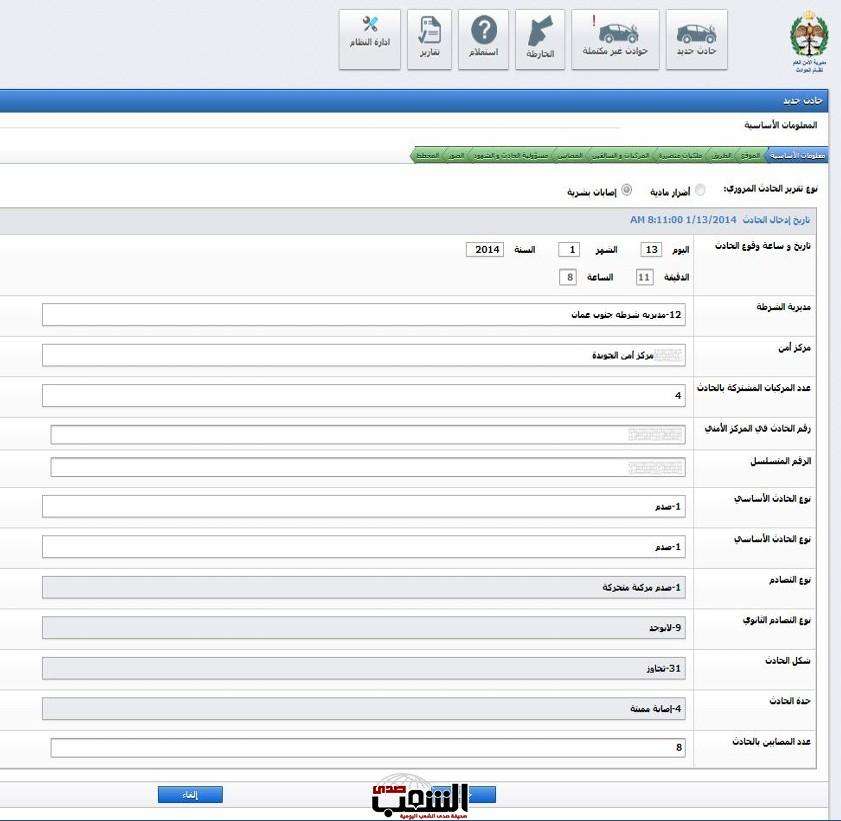
Task: Click the إلغاء cancel button
Action: [x=190, y=795]
